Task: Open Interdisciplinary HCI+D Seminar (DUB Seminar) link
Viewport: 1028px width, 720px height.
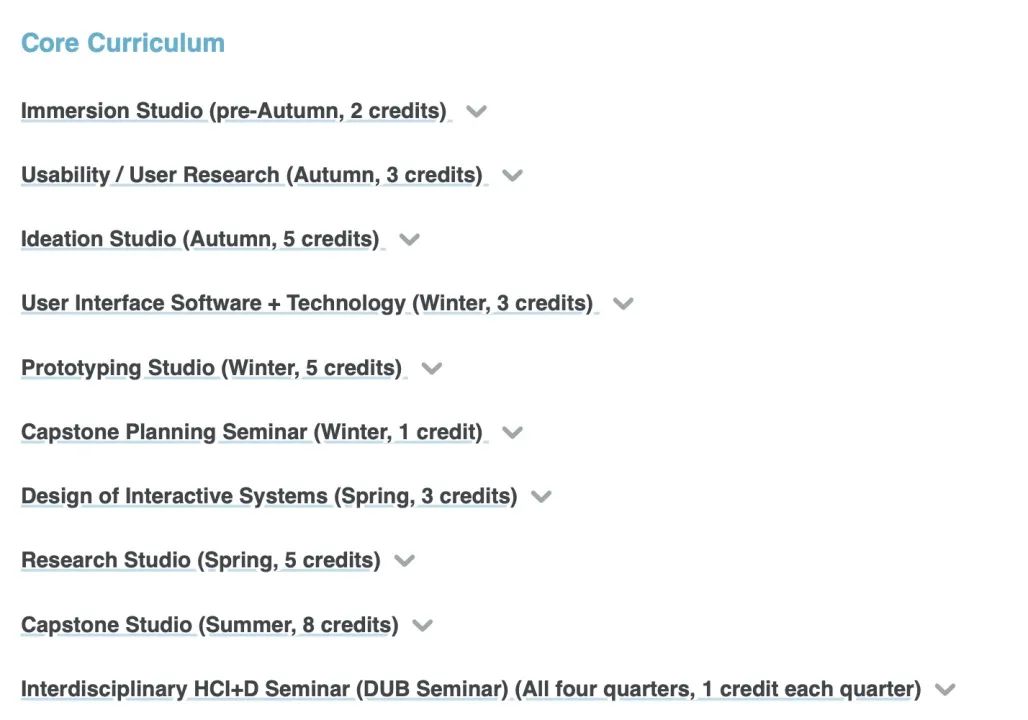Action: [471, 689]
